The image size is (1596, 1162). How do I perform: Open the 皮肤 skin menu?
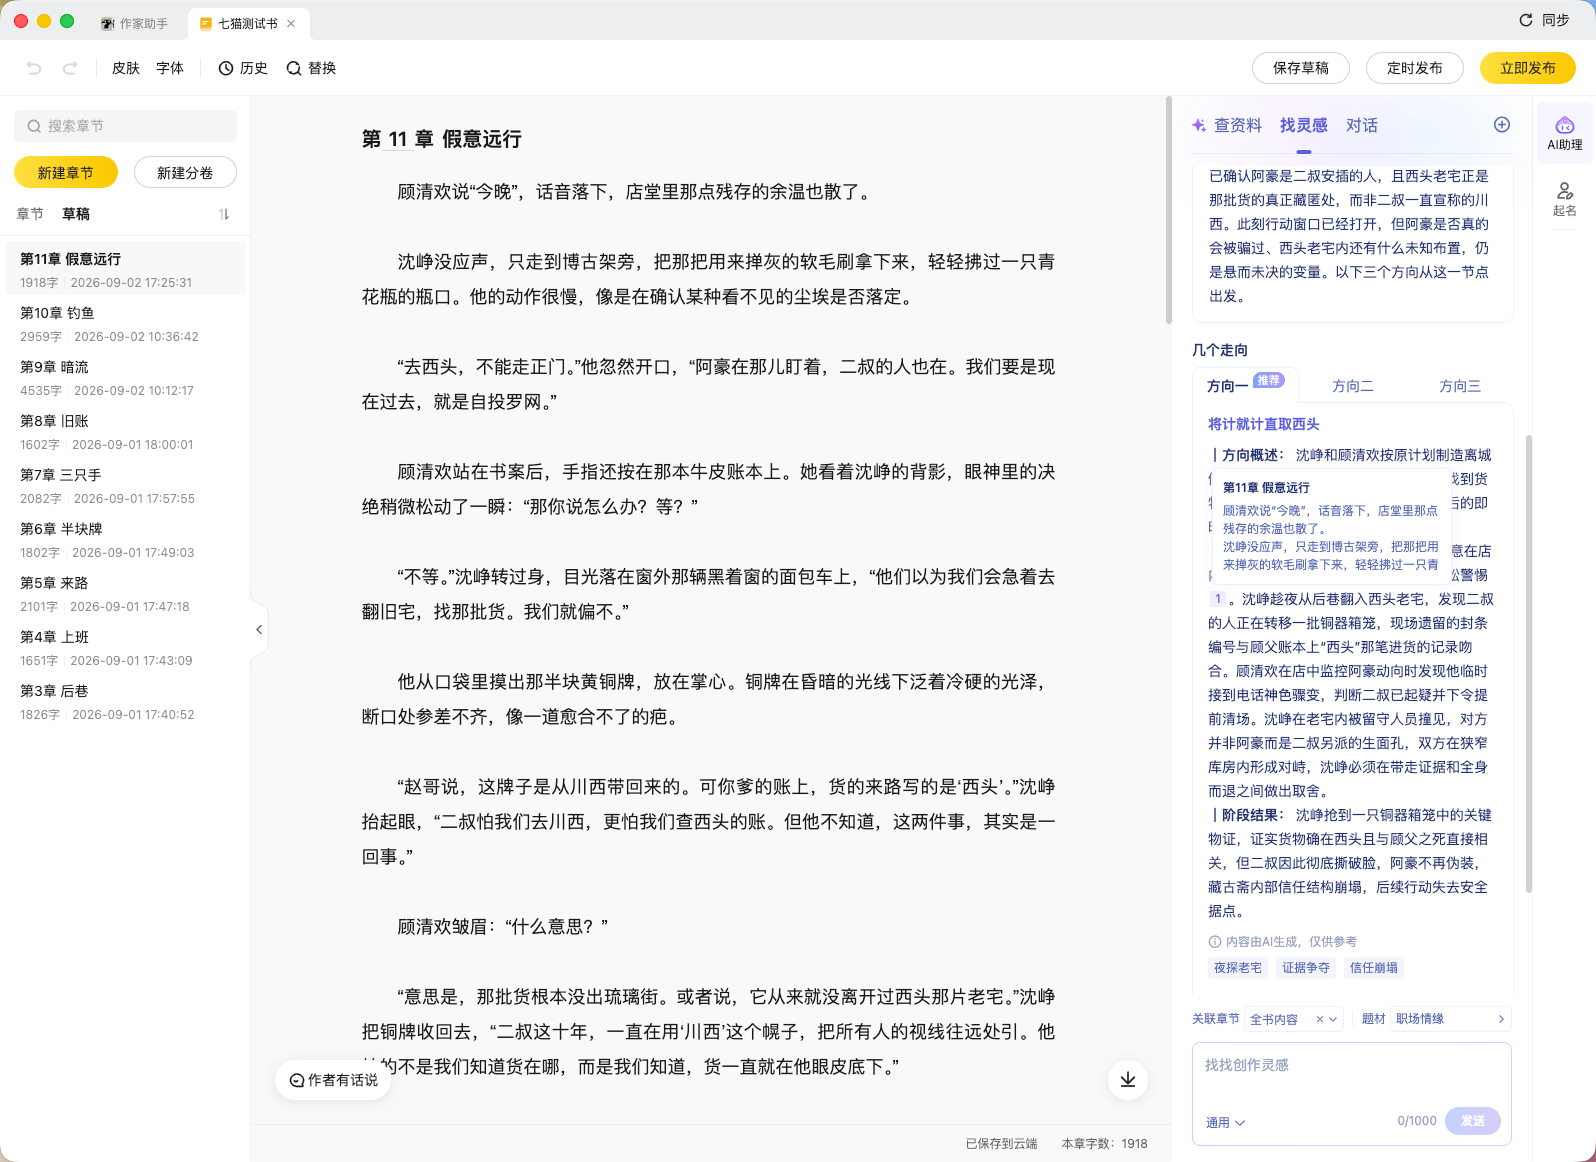[x=126, y=68]
